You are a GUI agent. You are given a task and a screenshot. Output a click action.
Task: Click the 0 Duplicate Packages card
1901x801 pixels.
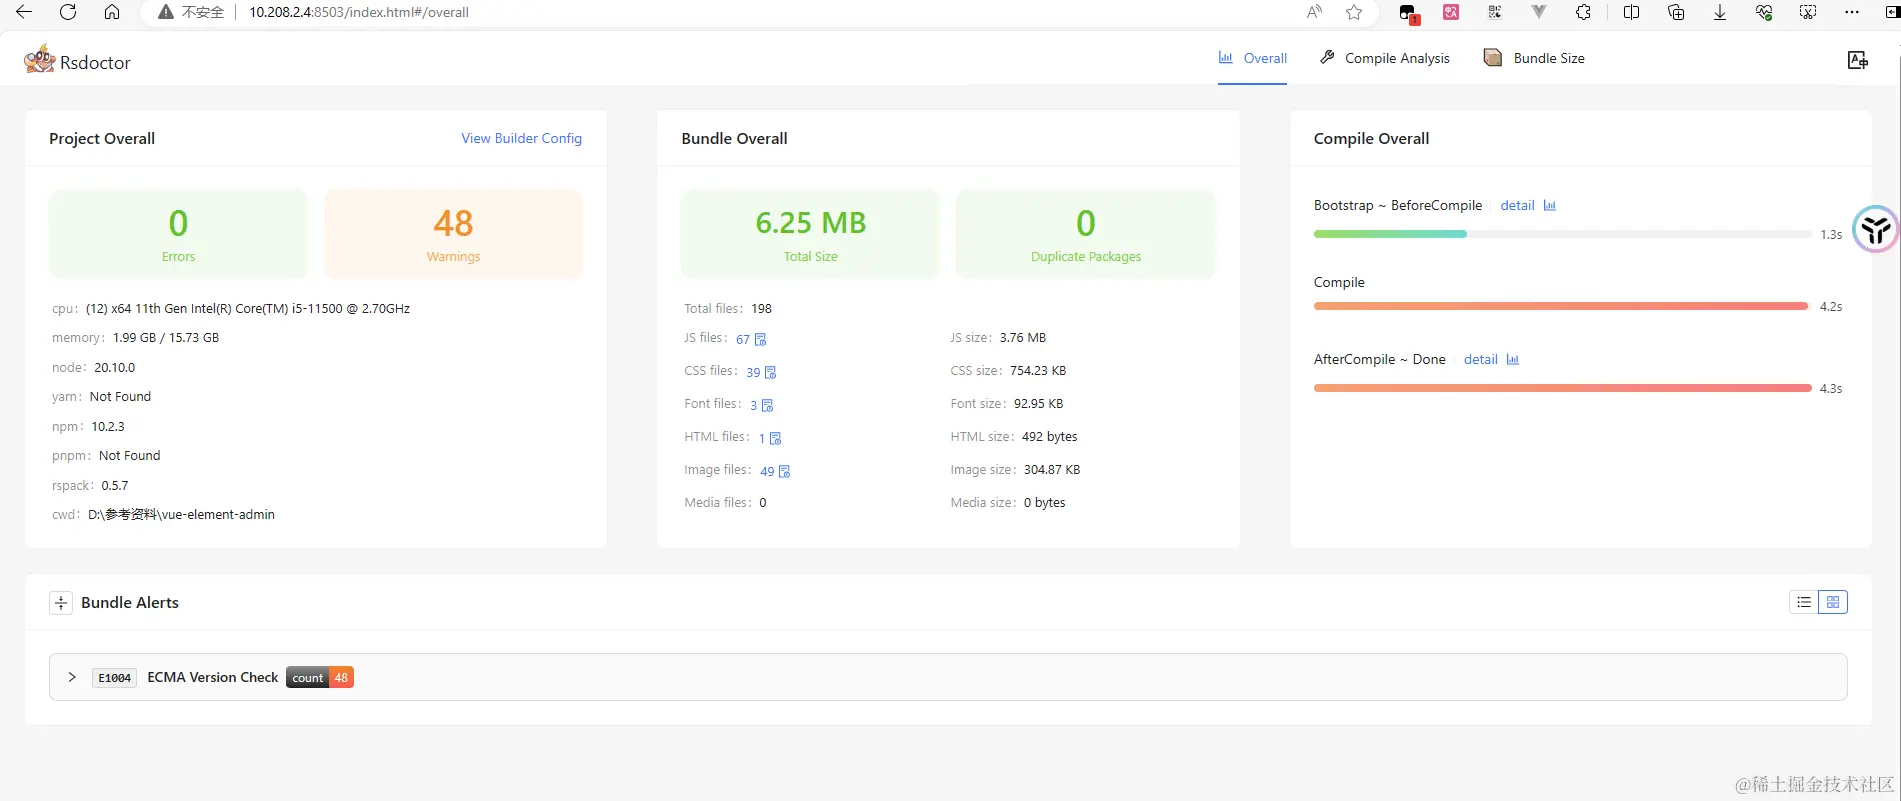pos(1086,234)
